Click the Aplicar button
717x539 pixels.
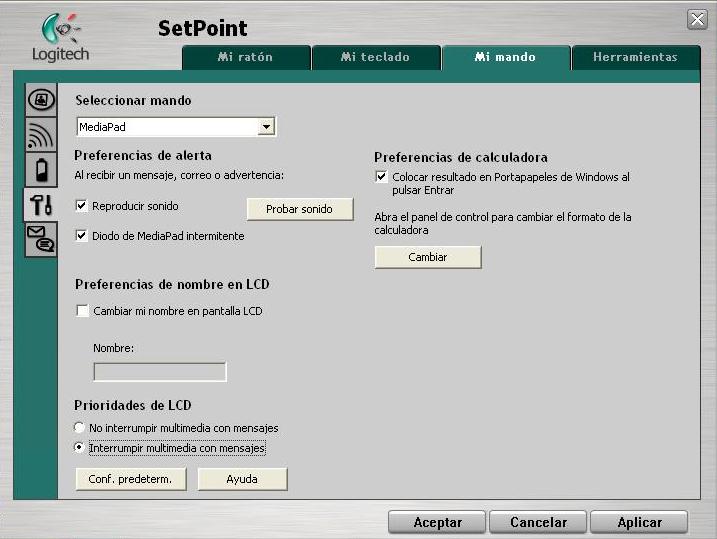click(639, 522)
